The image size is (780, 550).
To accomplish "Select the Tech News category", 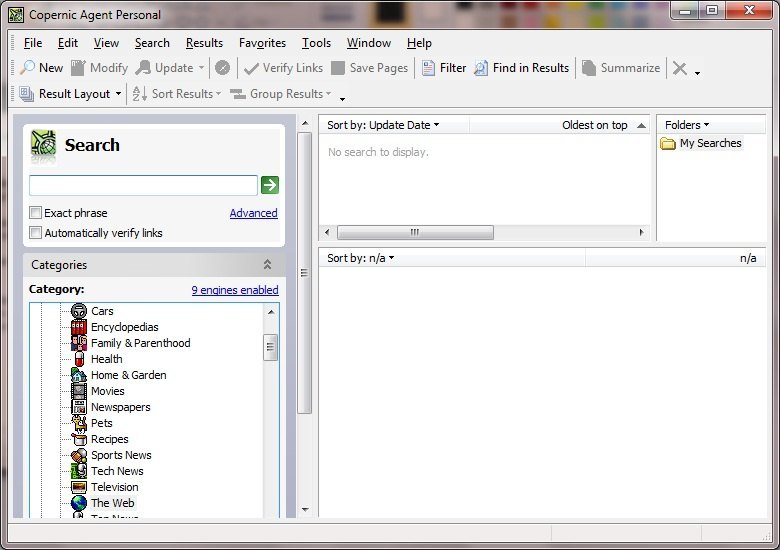I will [117, 470].
